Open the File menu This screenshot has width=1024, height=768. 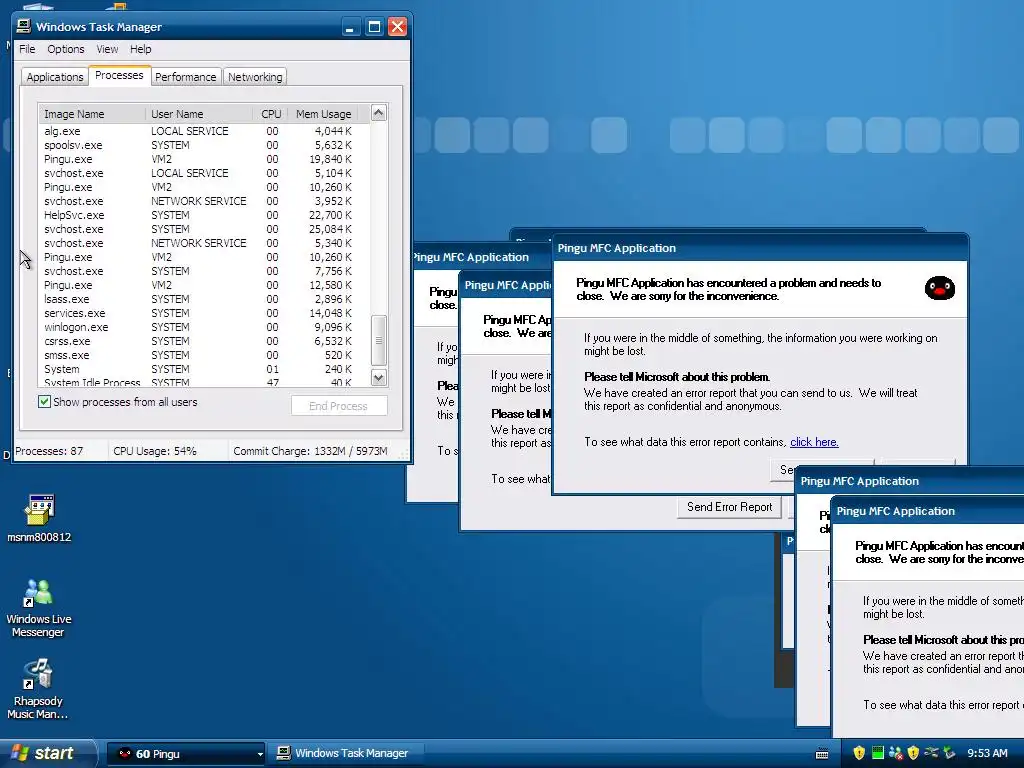[27, 49]
